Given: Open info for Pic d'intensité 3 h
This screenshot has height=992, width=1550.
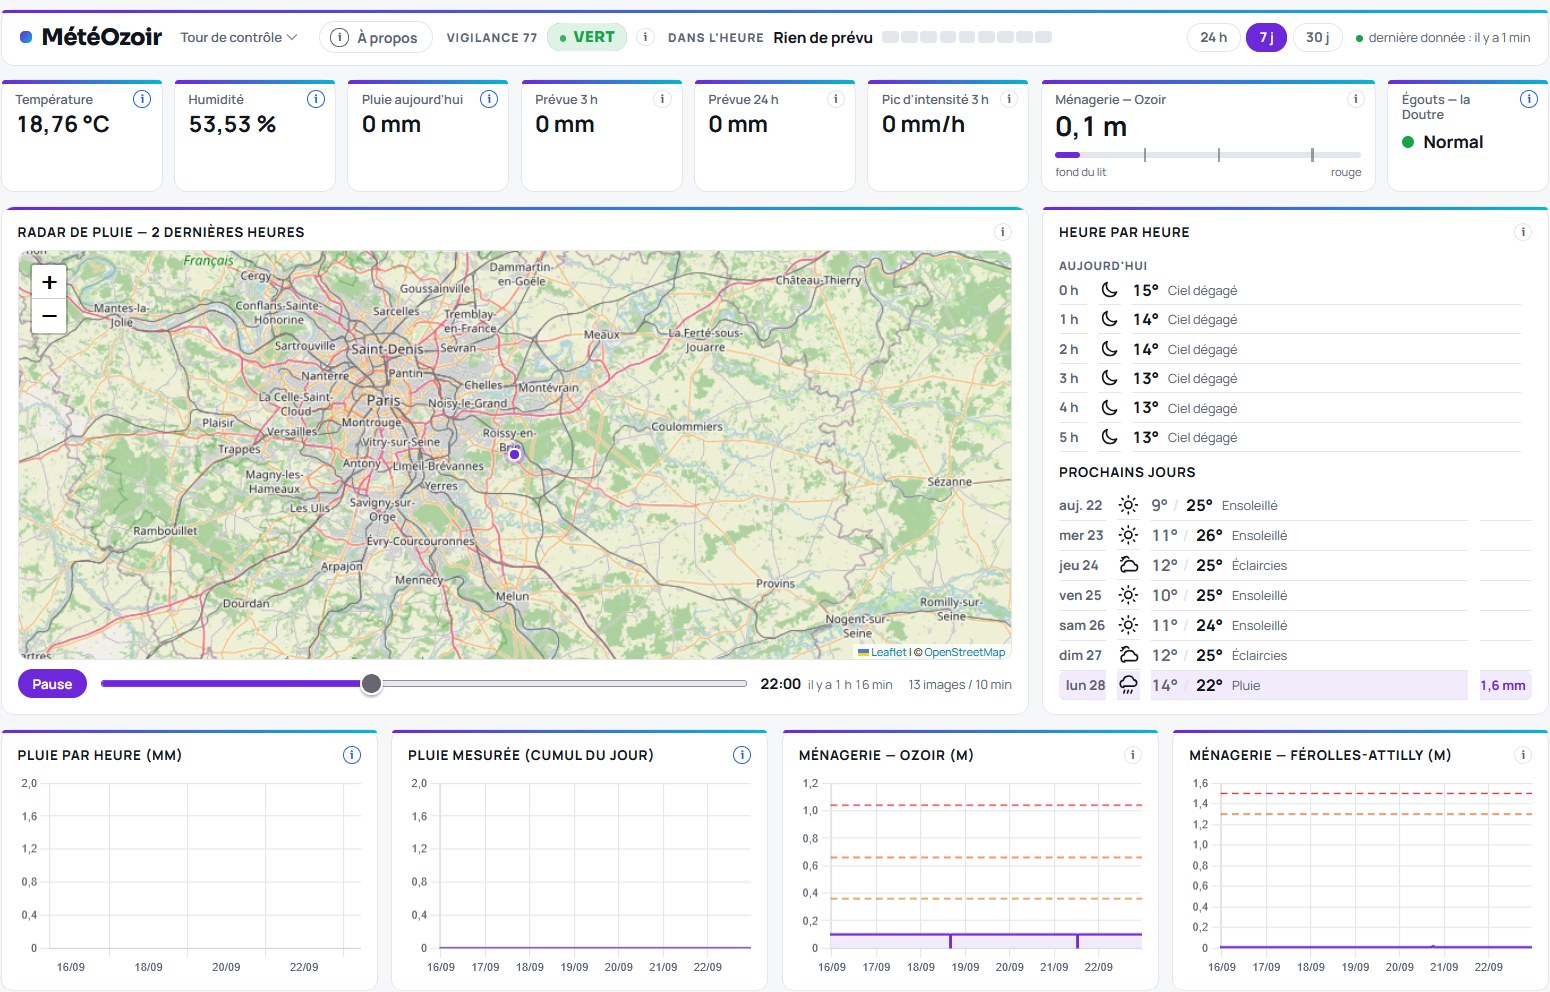Looking at the screenshot, I should point(1009,99).
